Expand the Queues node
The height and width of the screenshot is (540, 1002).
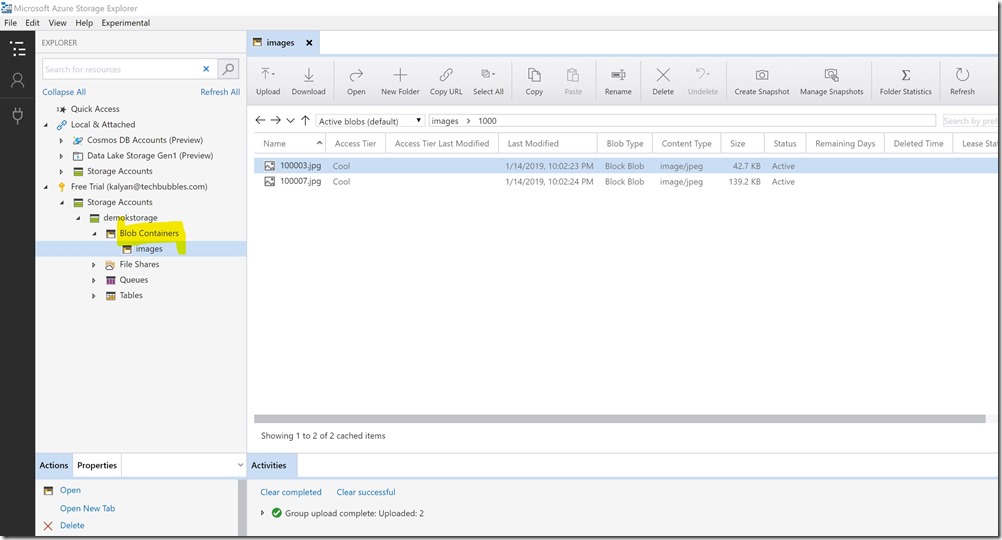pyautogui.click(x=94, y=280)
